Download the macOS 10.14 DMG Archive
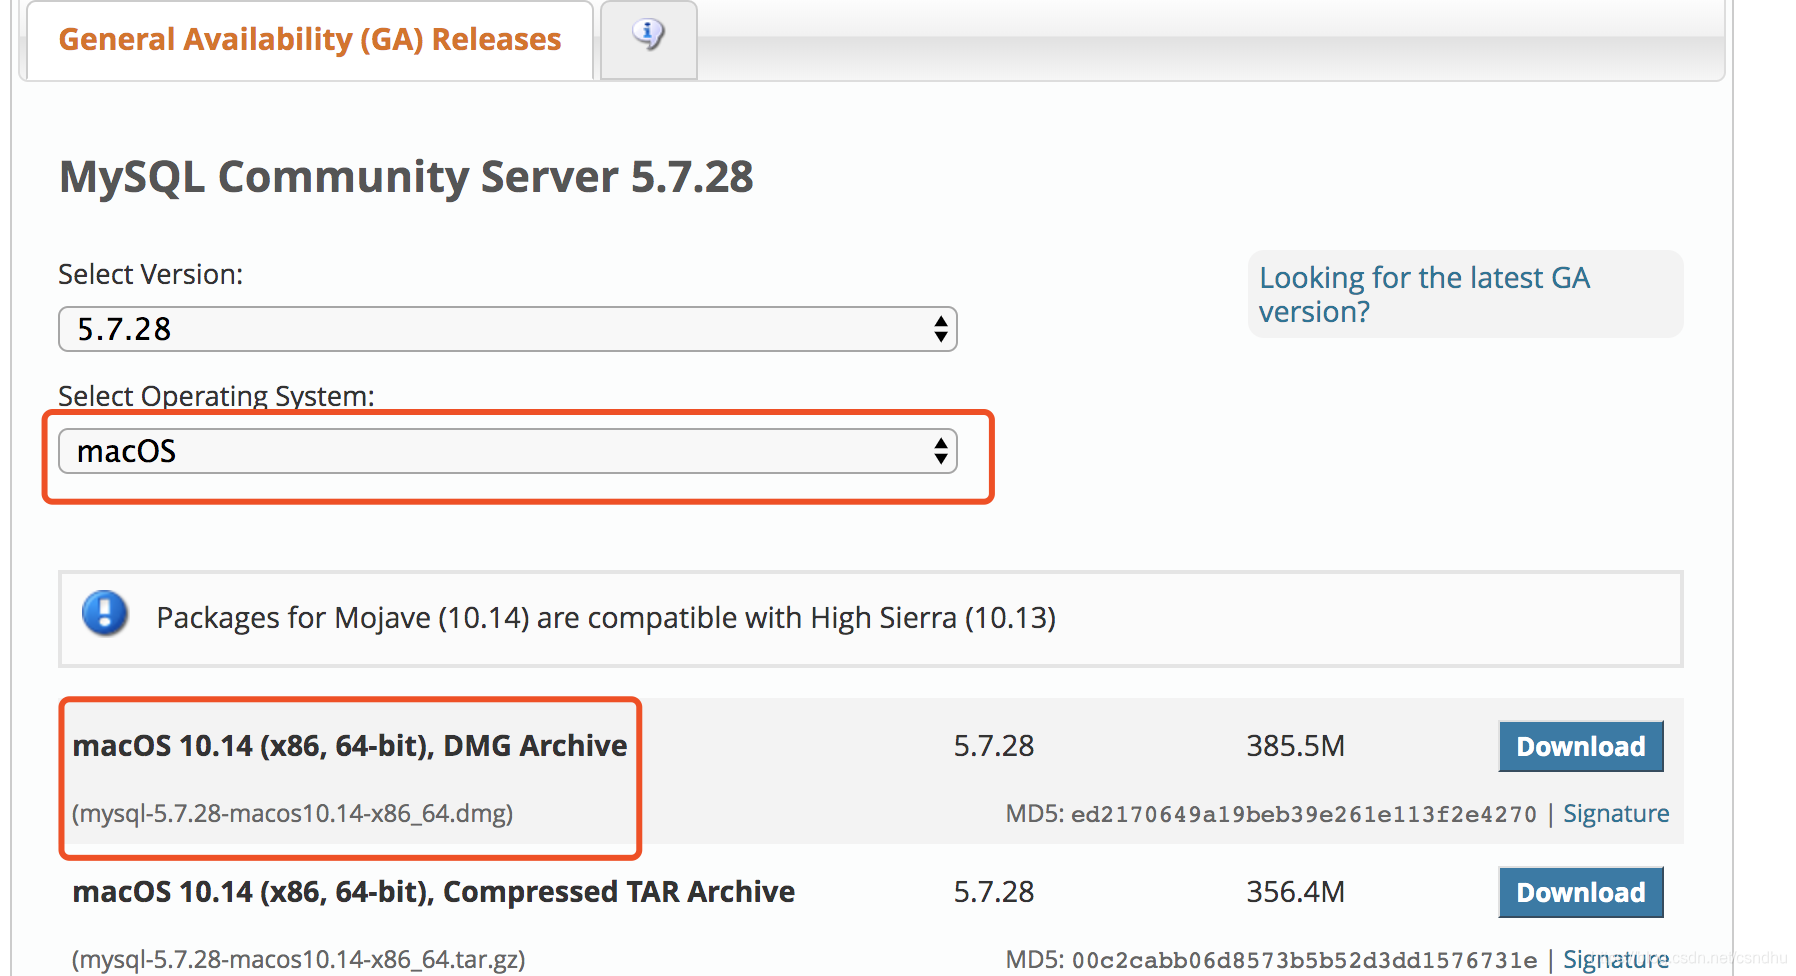 tap(1580, 746)
